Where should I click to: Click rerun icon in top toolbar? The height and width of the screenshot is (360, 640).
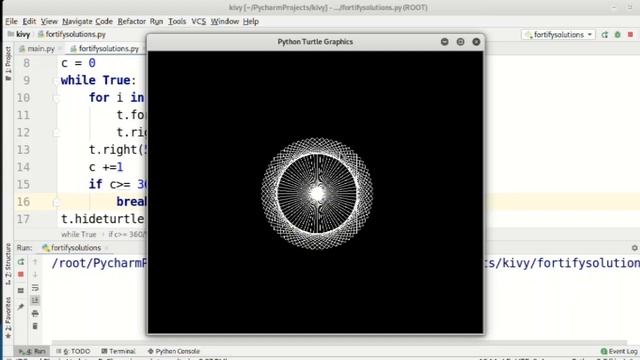604,35
